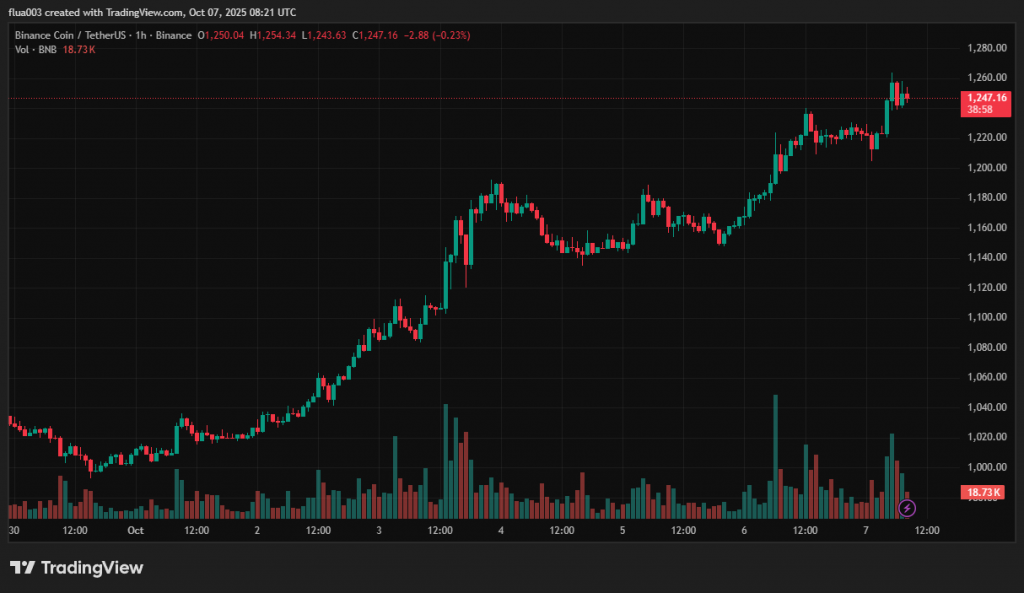Click the open price O1,250.04 in legend
1024x593 pixels.
coord(223,35)
